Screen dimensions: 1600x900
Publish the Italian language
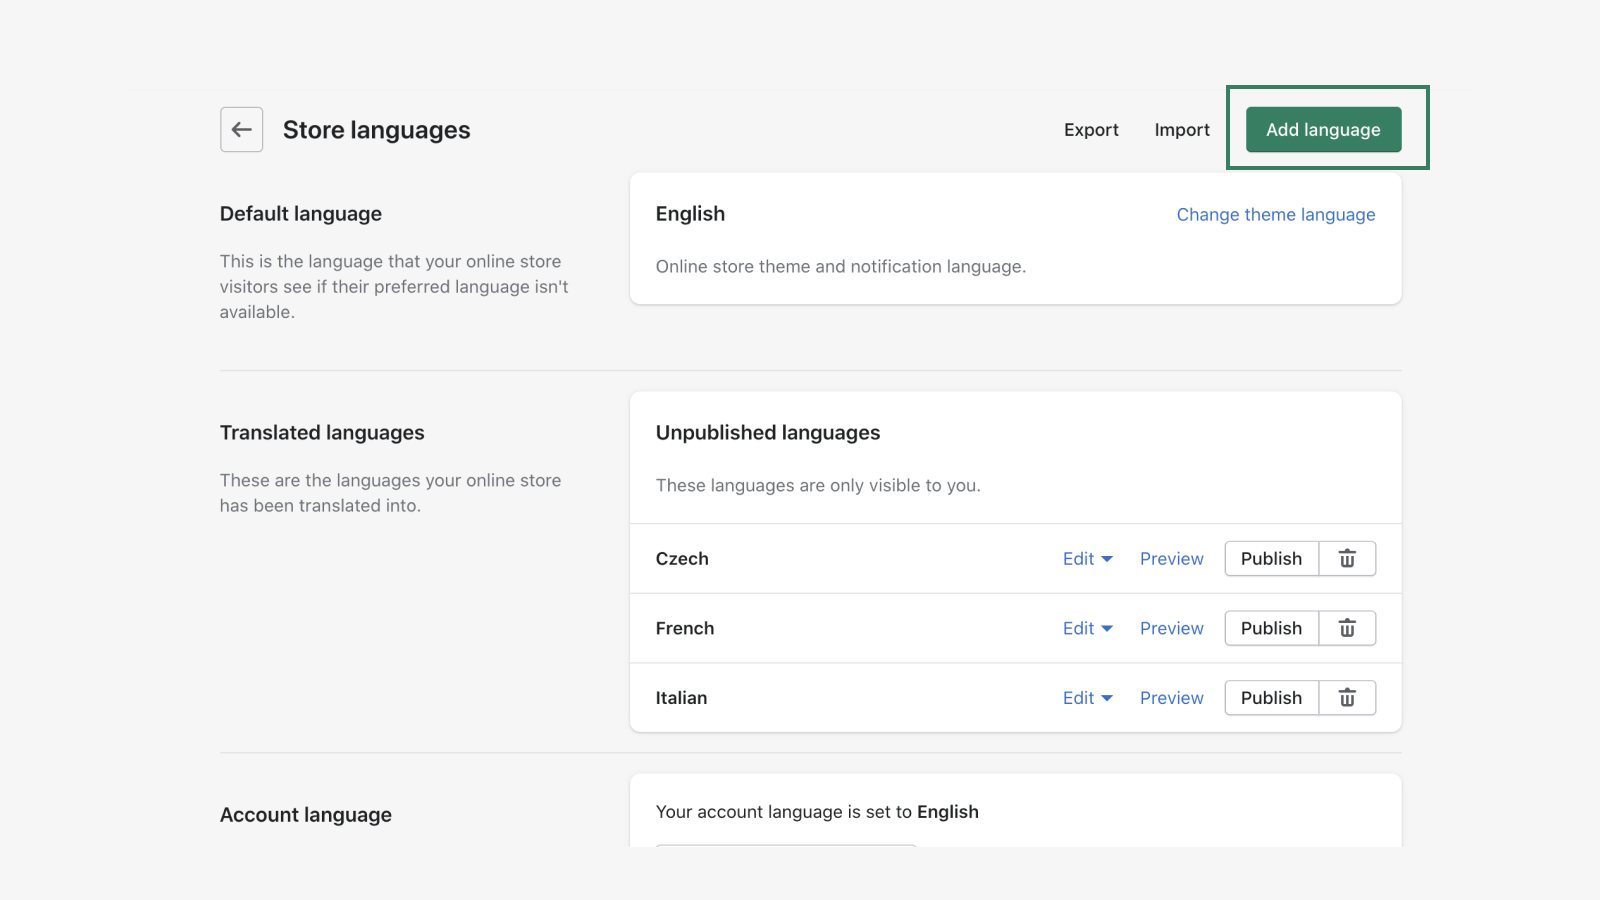tap(1272, 698)
